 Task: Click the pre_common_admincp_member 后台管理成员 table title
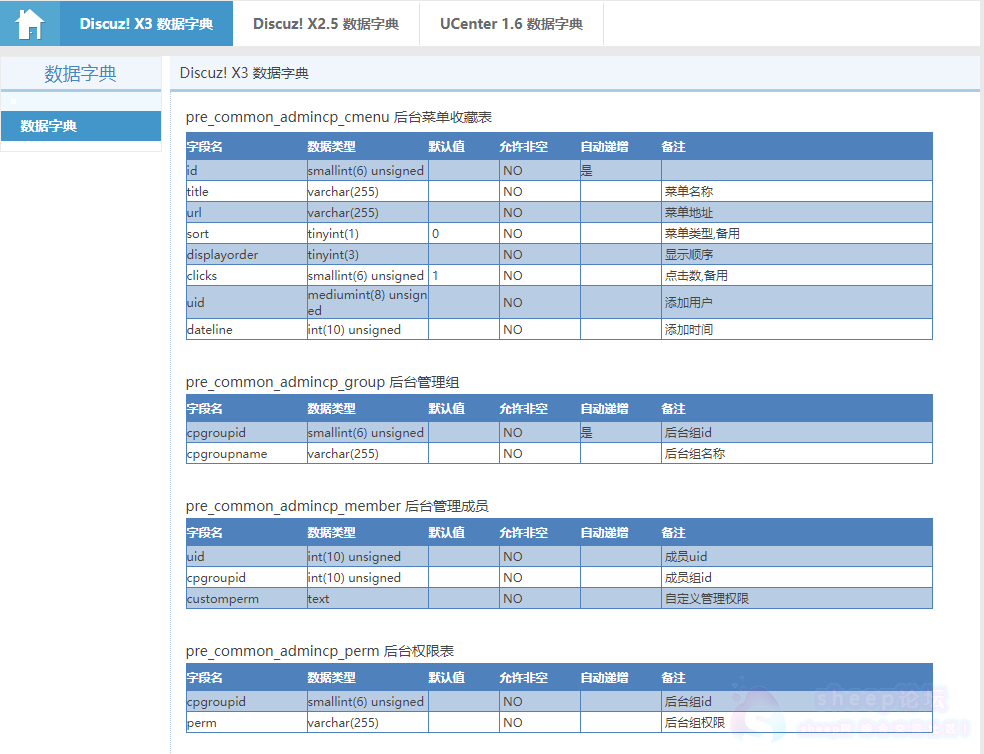click(337, 506)
